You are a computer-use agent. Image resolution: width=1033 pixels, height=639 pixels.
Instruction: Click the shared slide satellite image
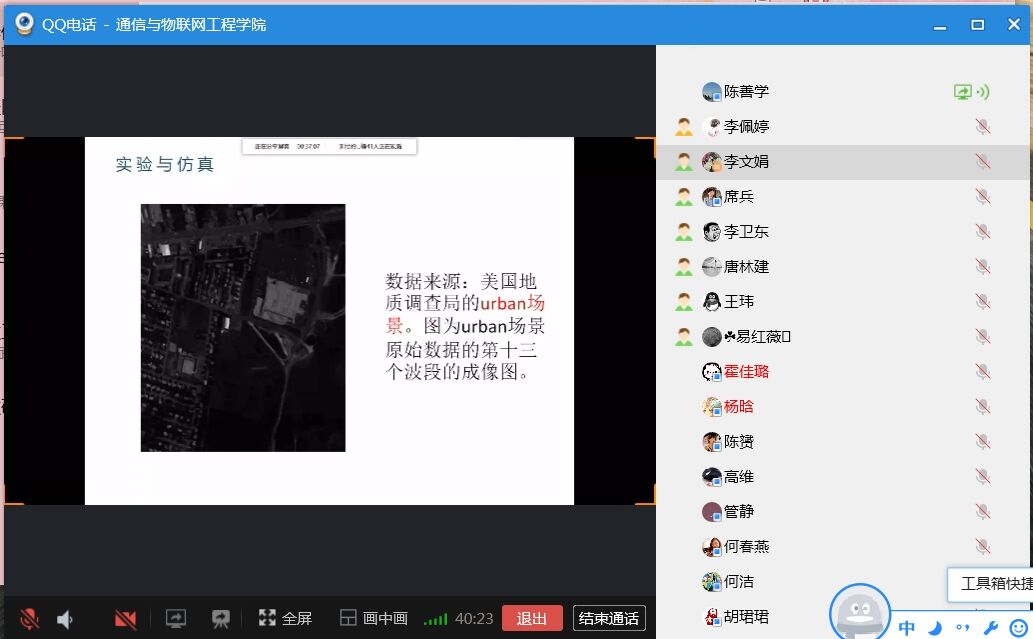tap(243, 328)
